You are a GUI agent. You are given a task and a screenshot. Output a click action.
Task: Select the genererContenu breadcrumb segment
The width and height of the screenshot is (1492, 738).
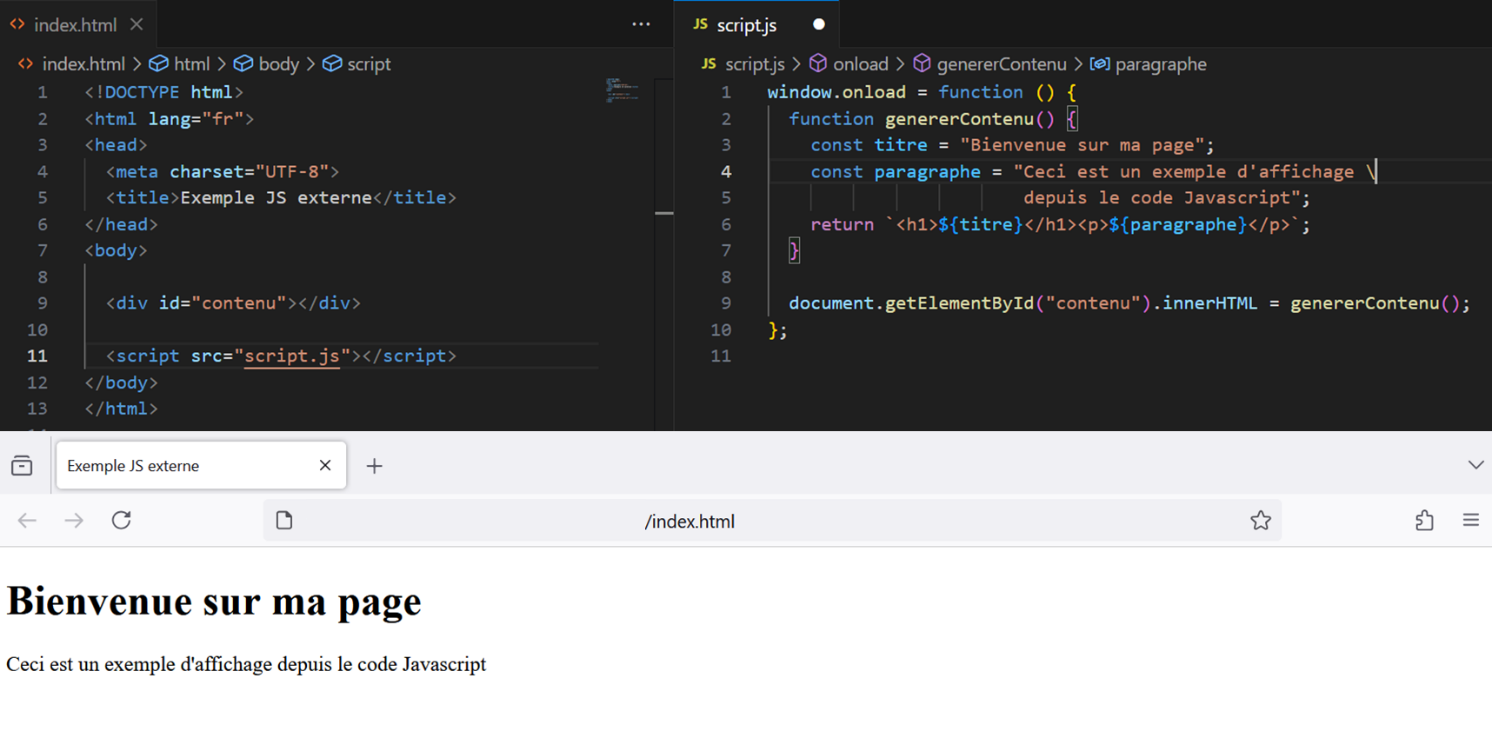(x=1002, y=64)
